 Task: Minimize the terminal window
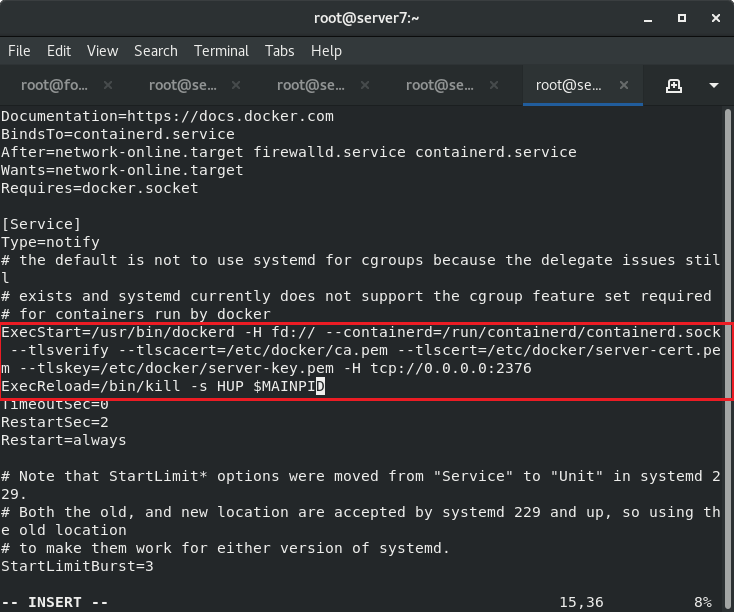point(648,19)
